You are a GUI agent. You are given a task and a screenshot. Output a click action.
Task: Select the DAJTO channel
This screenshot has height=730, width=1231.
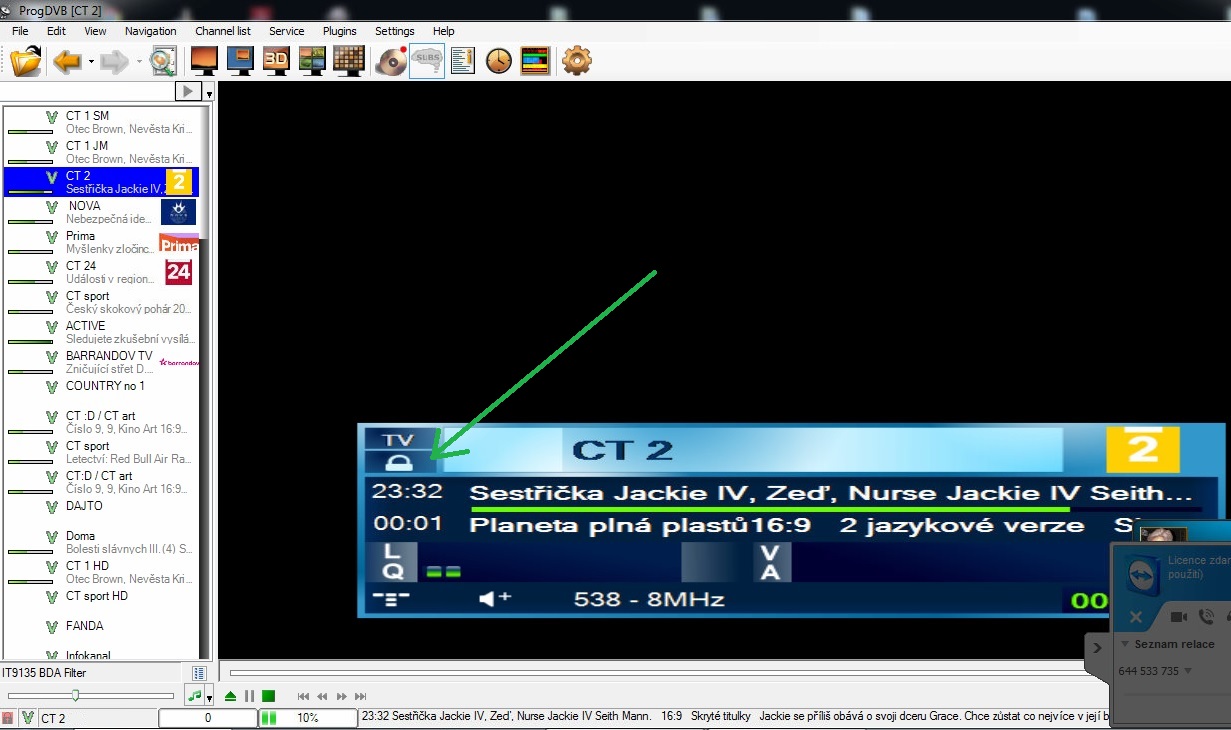point(102,512)
